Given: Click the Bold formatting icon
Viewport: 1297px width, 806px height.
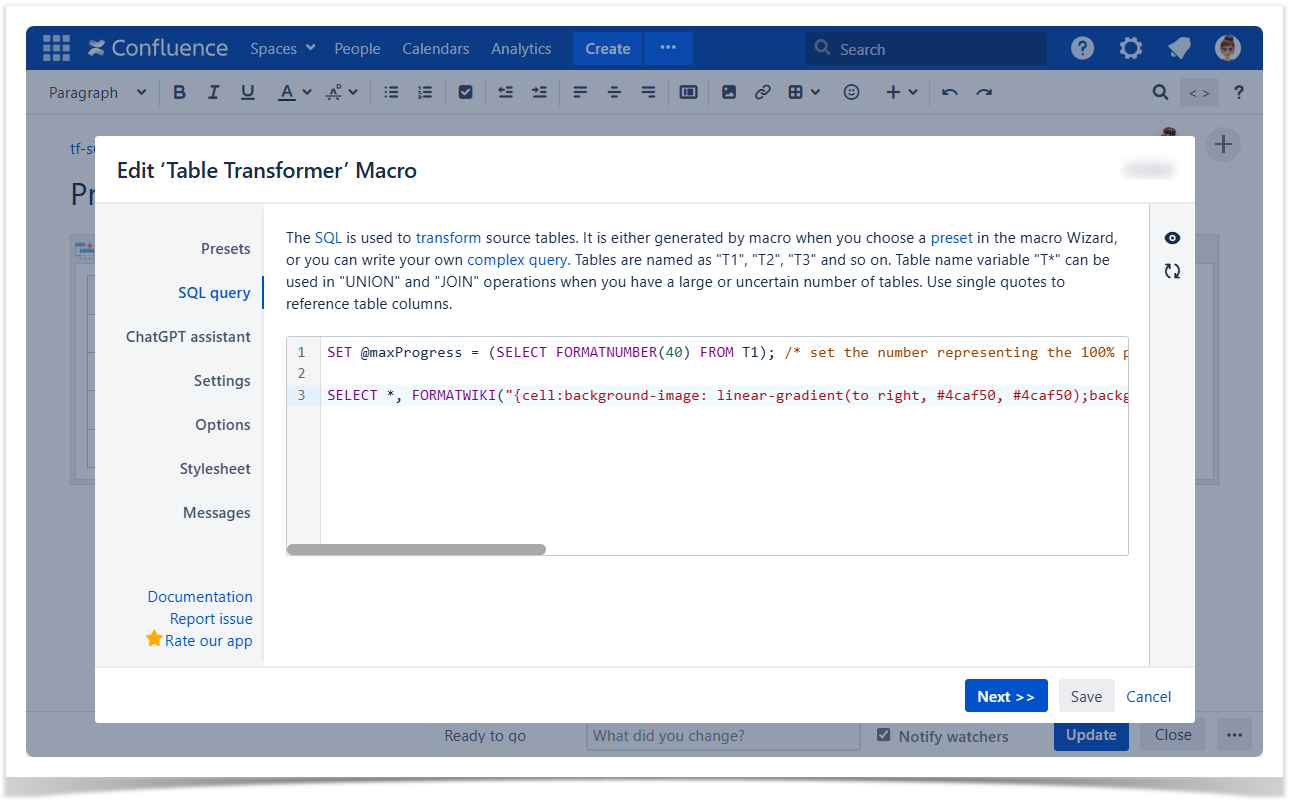Looking at the screenshot, I should click(x=180, y=92).
